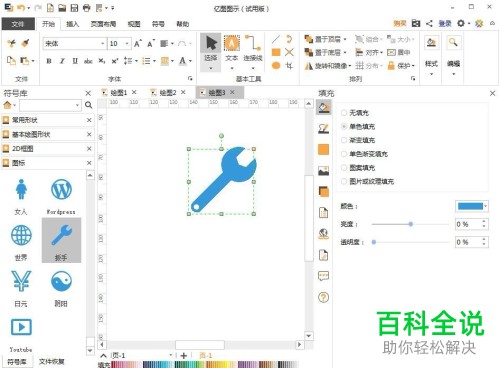Open the hyperlink globe icon in right sidebar
The height and width of the screenshot is (368, 500).
click(x=323, y=234)
